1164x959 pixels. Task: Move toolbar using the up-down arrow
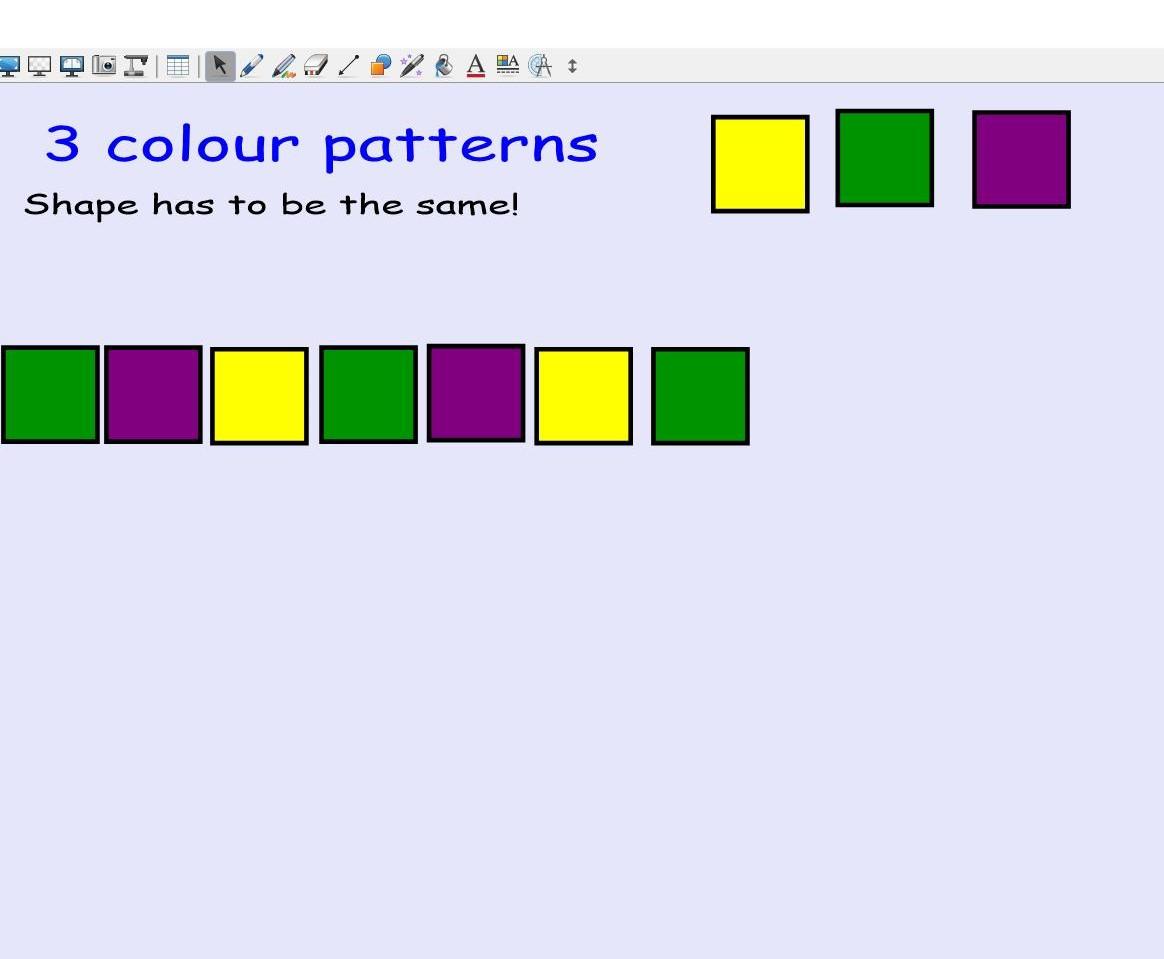(x=572, y=66)
